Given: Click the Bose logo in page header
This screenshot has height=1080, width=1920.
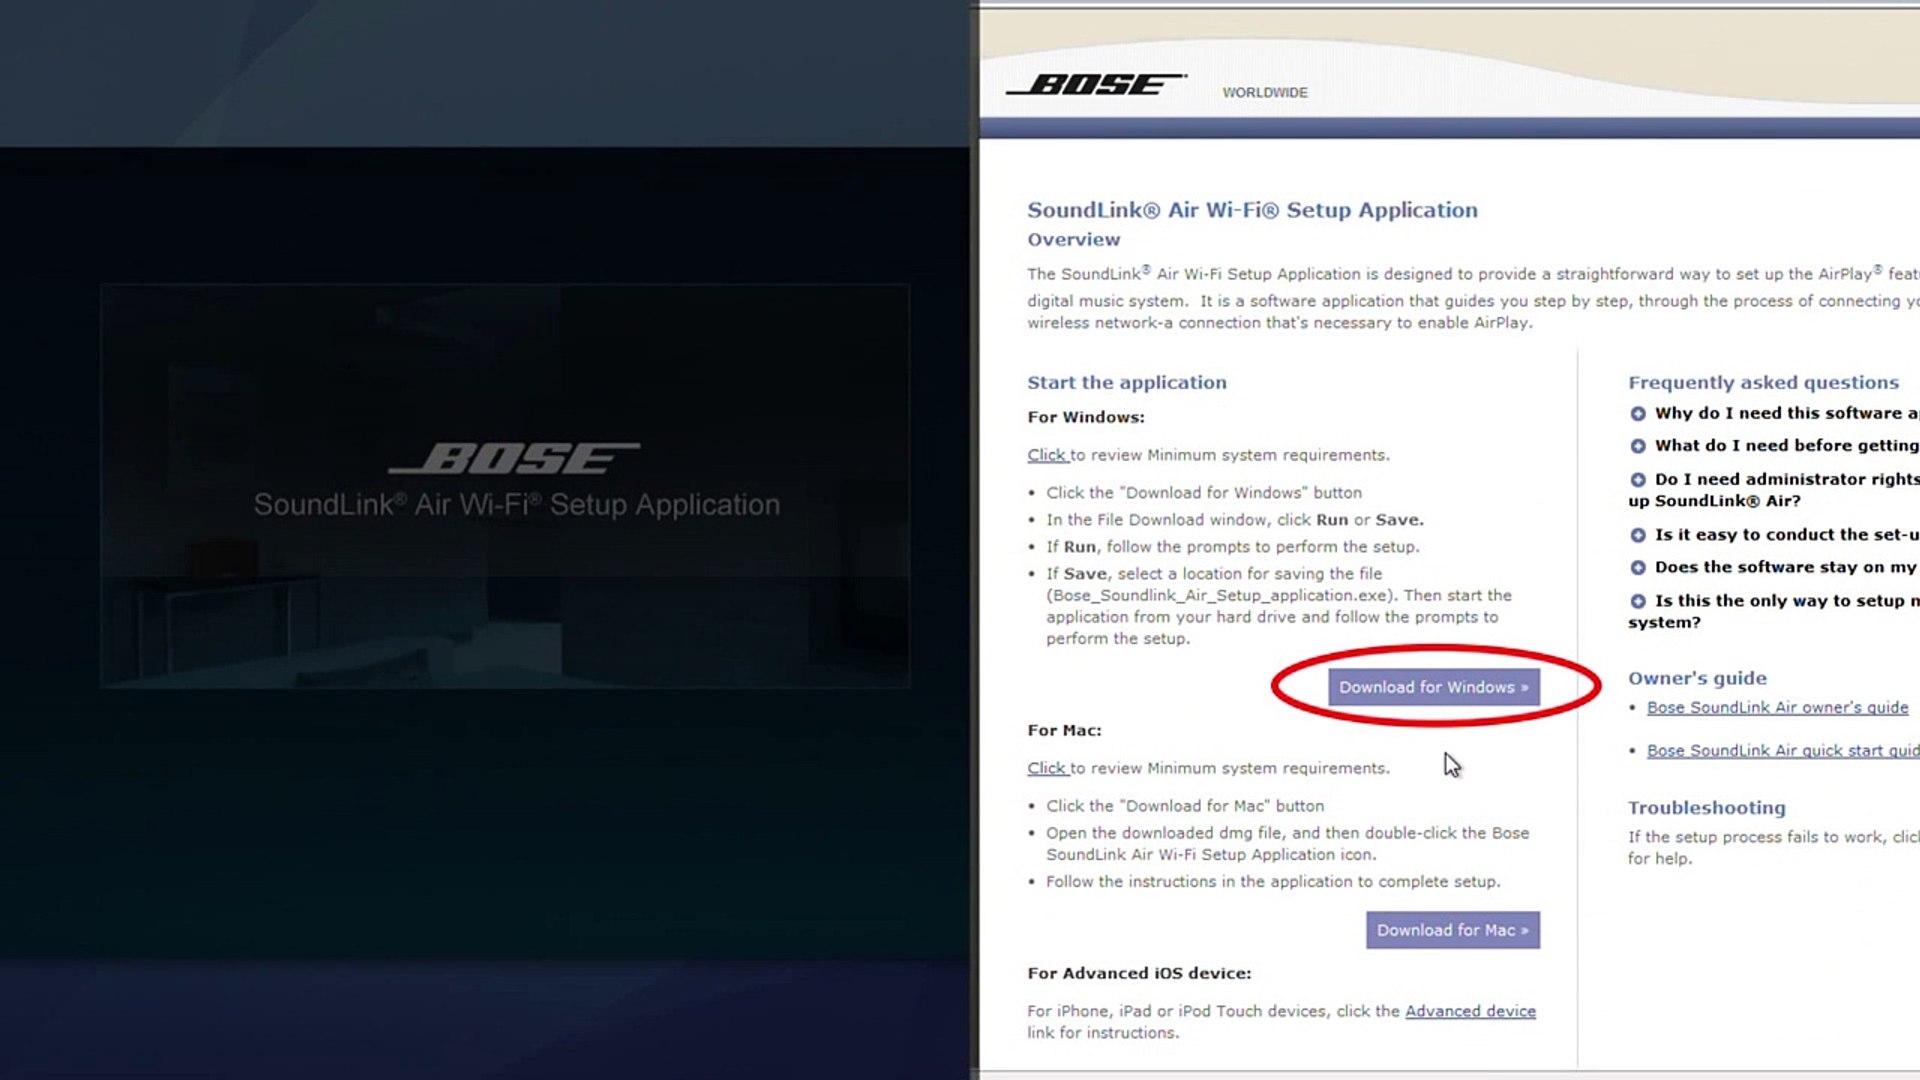Looking at the screenshot, I should click(1096, 85).
